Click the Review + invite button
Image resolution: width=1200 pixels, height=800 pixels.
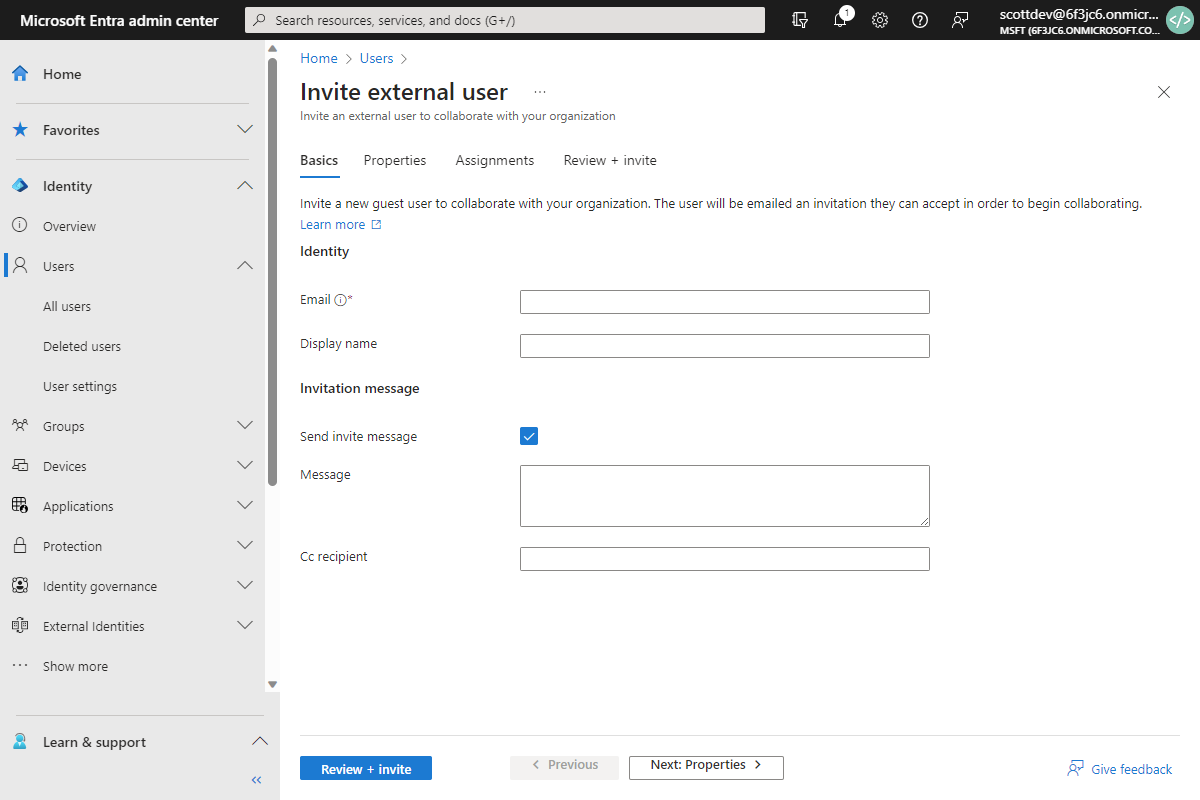pos(365,768)
